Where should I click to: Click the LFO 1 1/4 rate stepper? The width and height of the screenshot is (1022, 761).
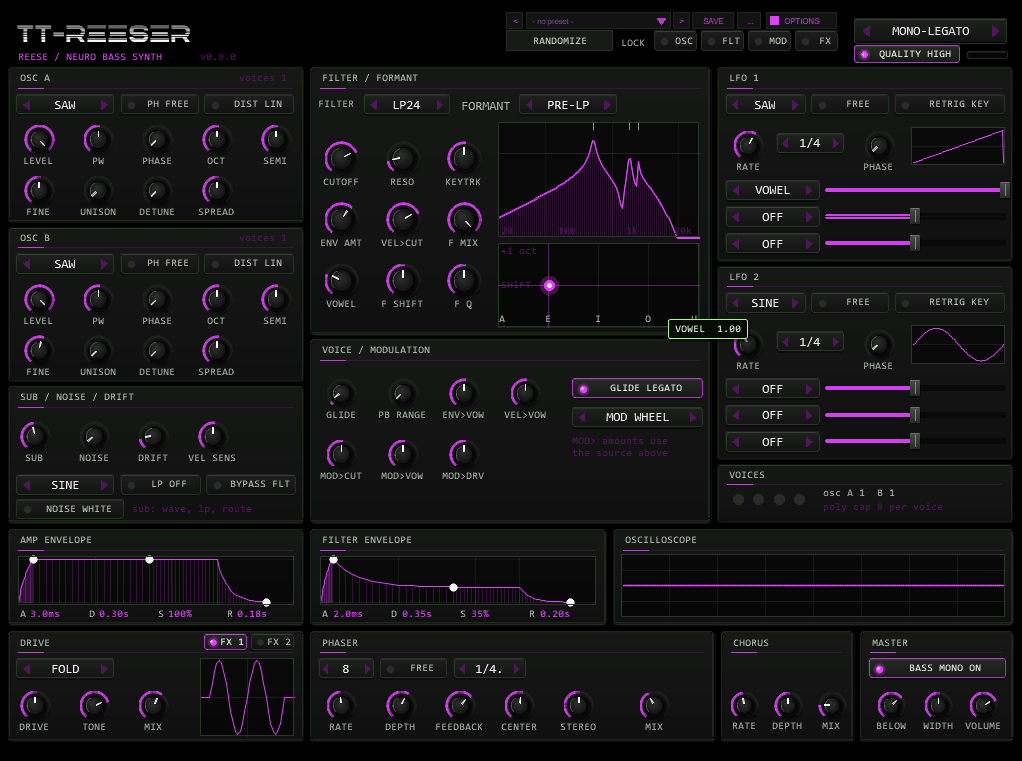[810, 143]
